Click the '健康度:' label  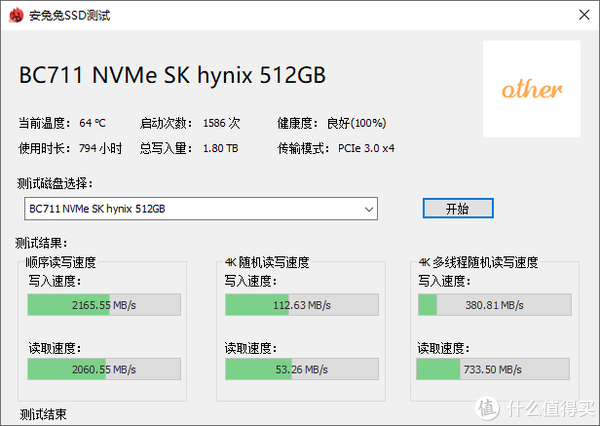298,123
